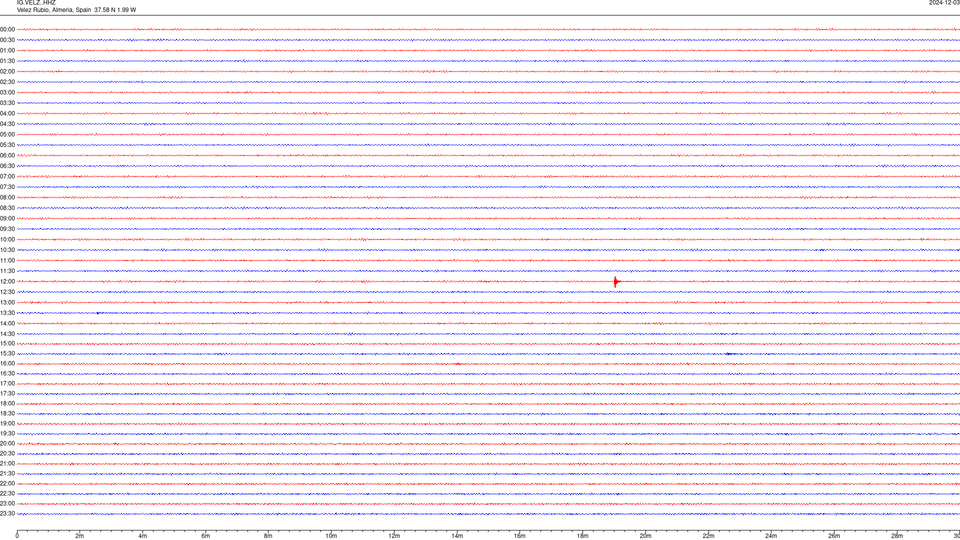This screenshot has width=960, height=540.
Task: Click the 07:00 time label
Action: (7, 176)
